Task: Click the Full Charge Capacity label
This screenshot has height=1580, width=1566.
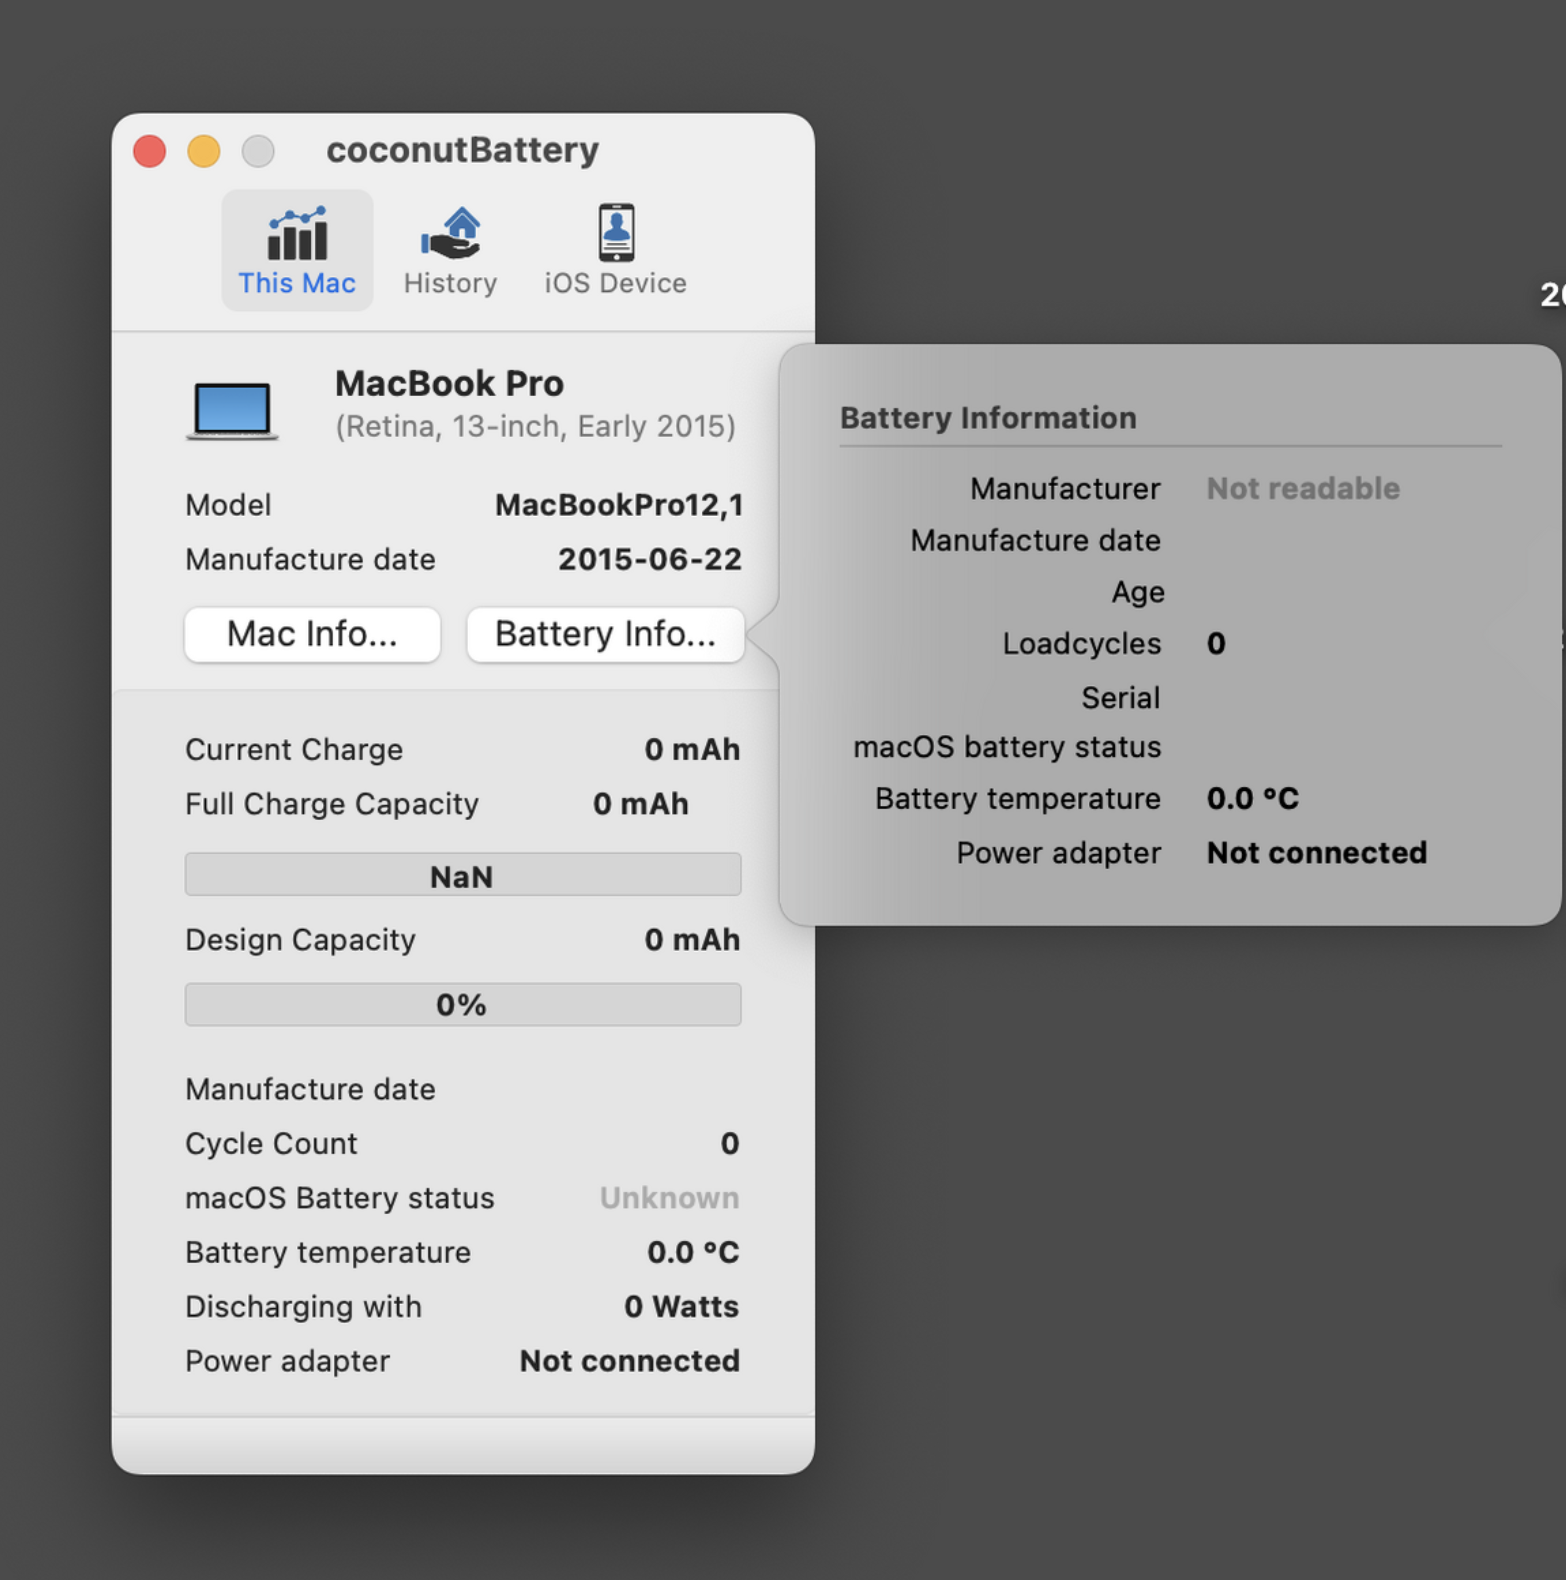Action: point(332,804)
